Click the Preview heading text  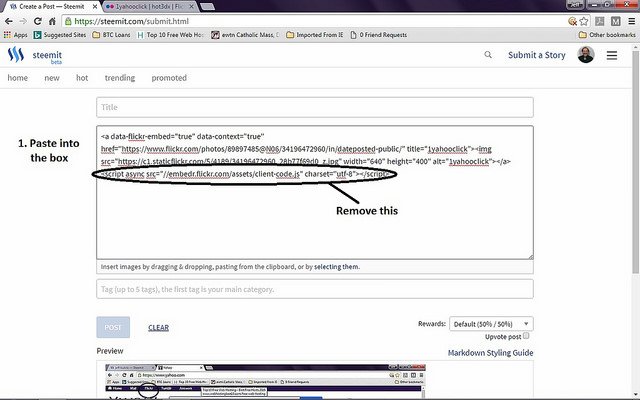(110, 351)
